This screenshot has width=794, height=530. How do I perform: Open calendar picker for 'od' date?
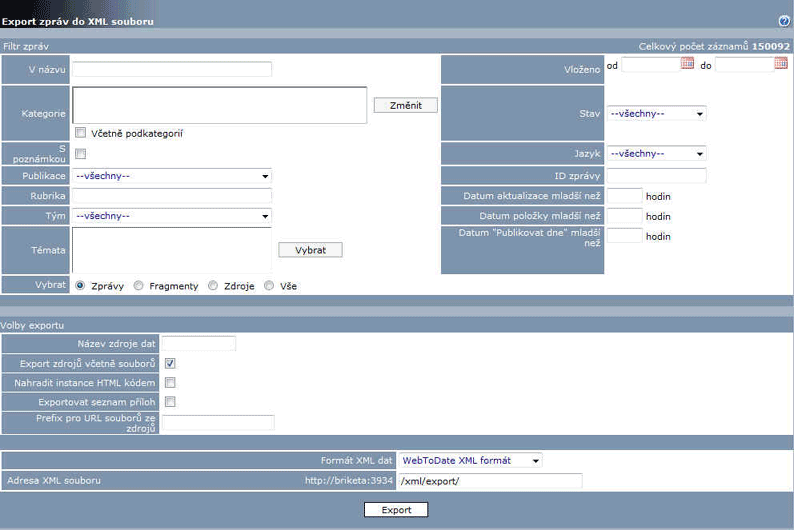tap(687, 64)
